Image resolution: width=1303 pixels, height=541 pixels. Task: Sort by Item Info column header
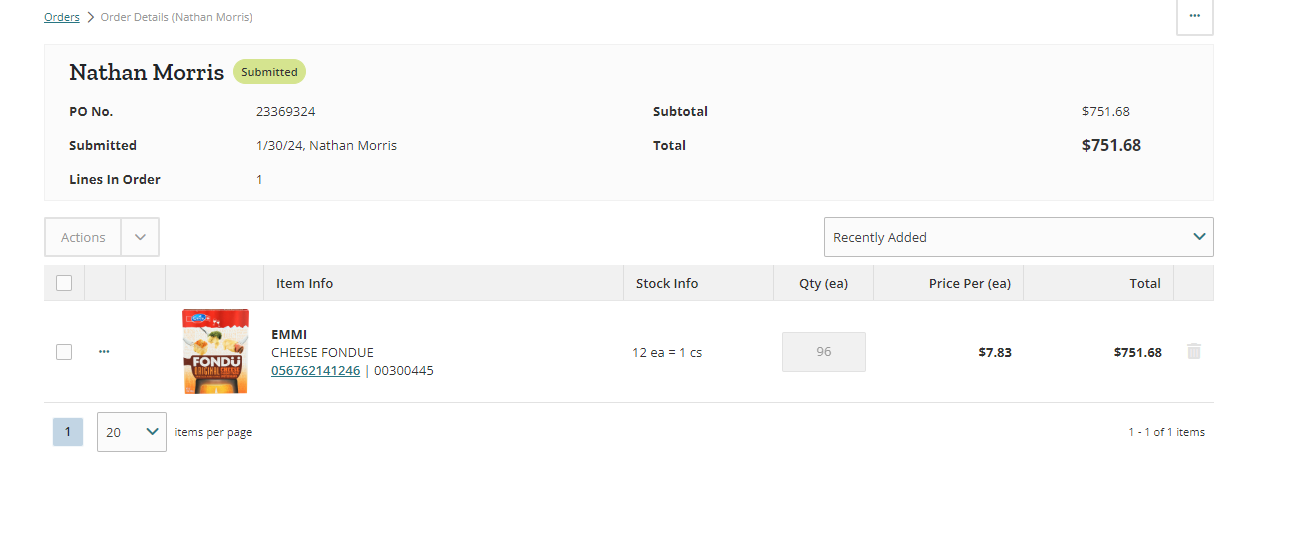click(304, 283)
